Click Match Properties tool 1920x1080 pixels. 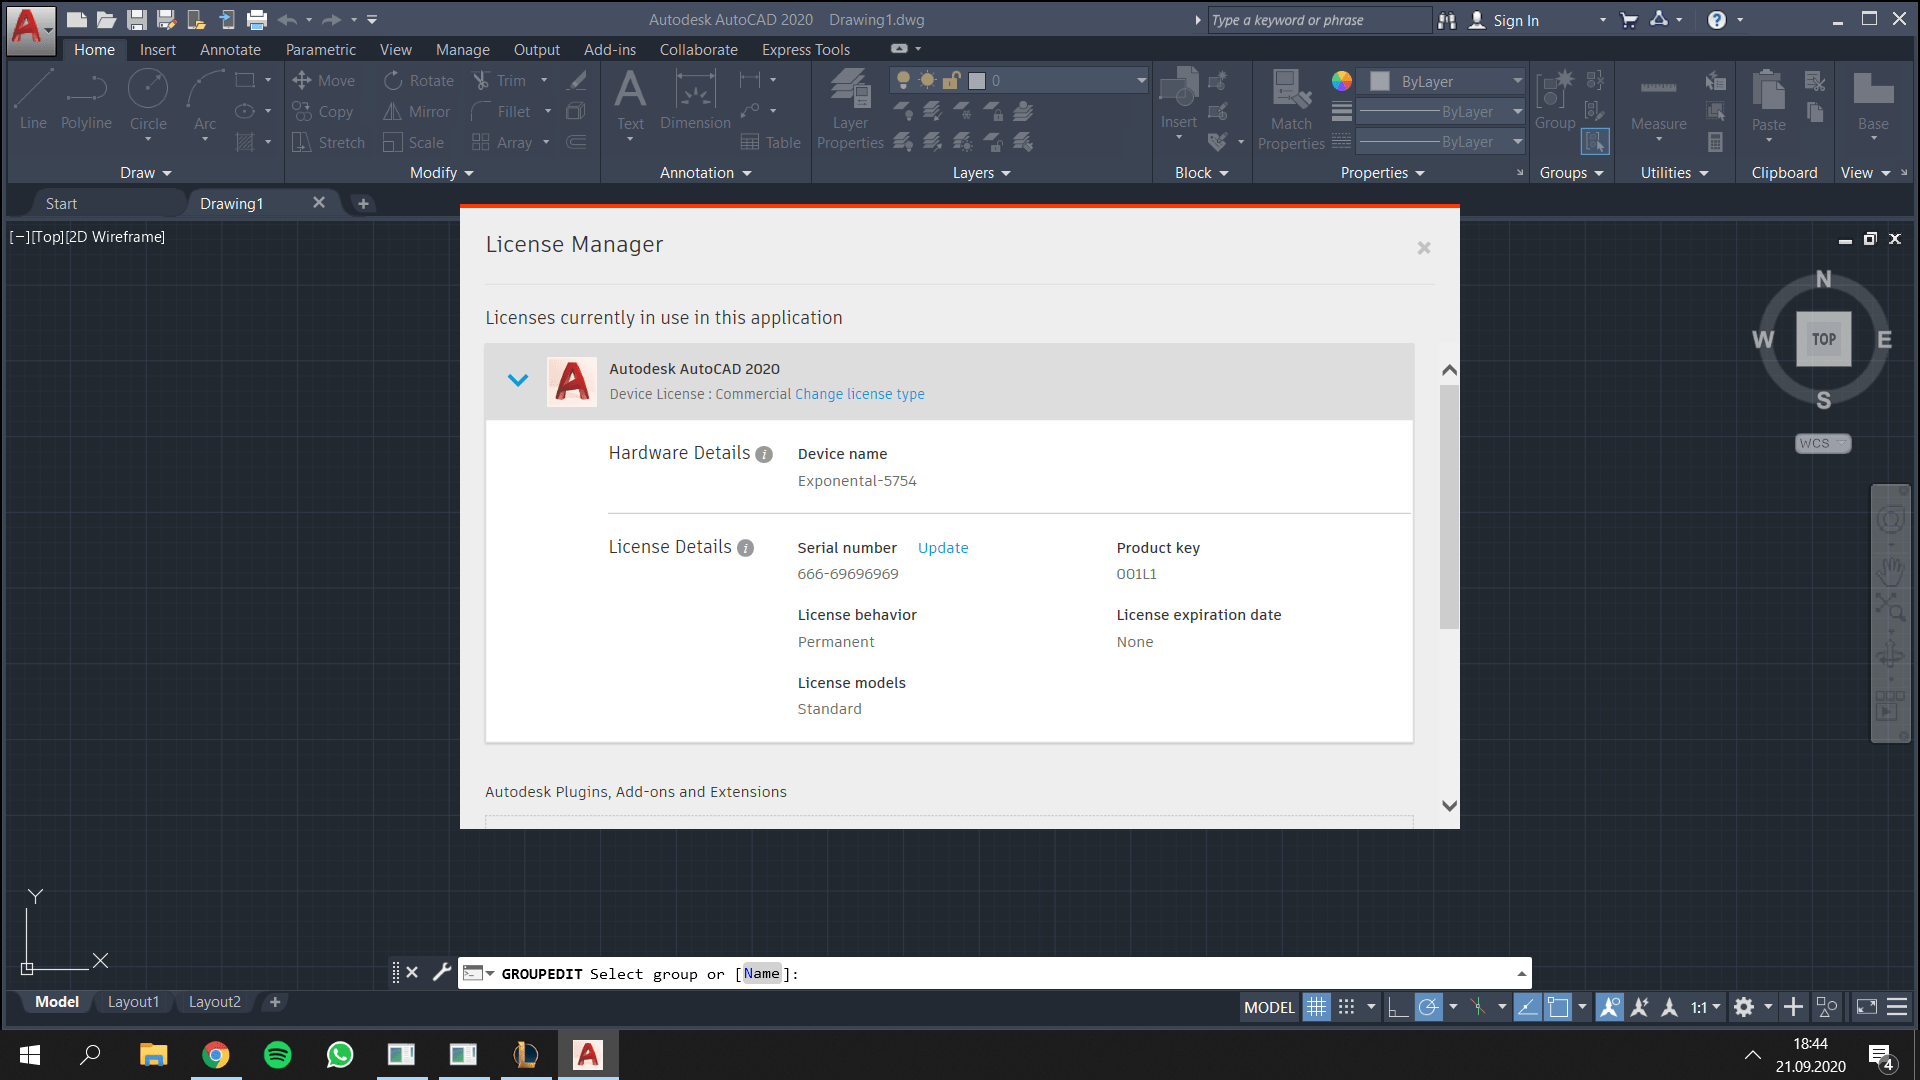1291,109
